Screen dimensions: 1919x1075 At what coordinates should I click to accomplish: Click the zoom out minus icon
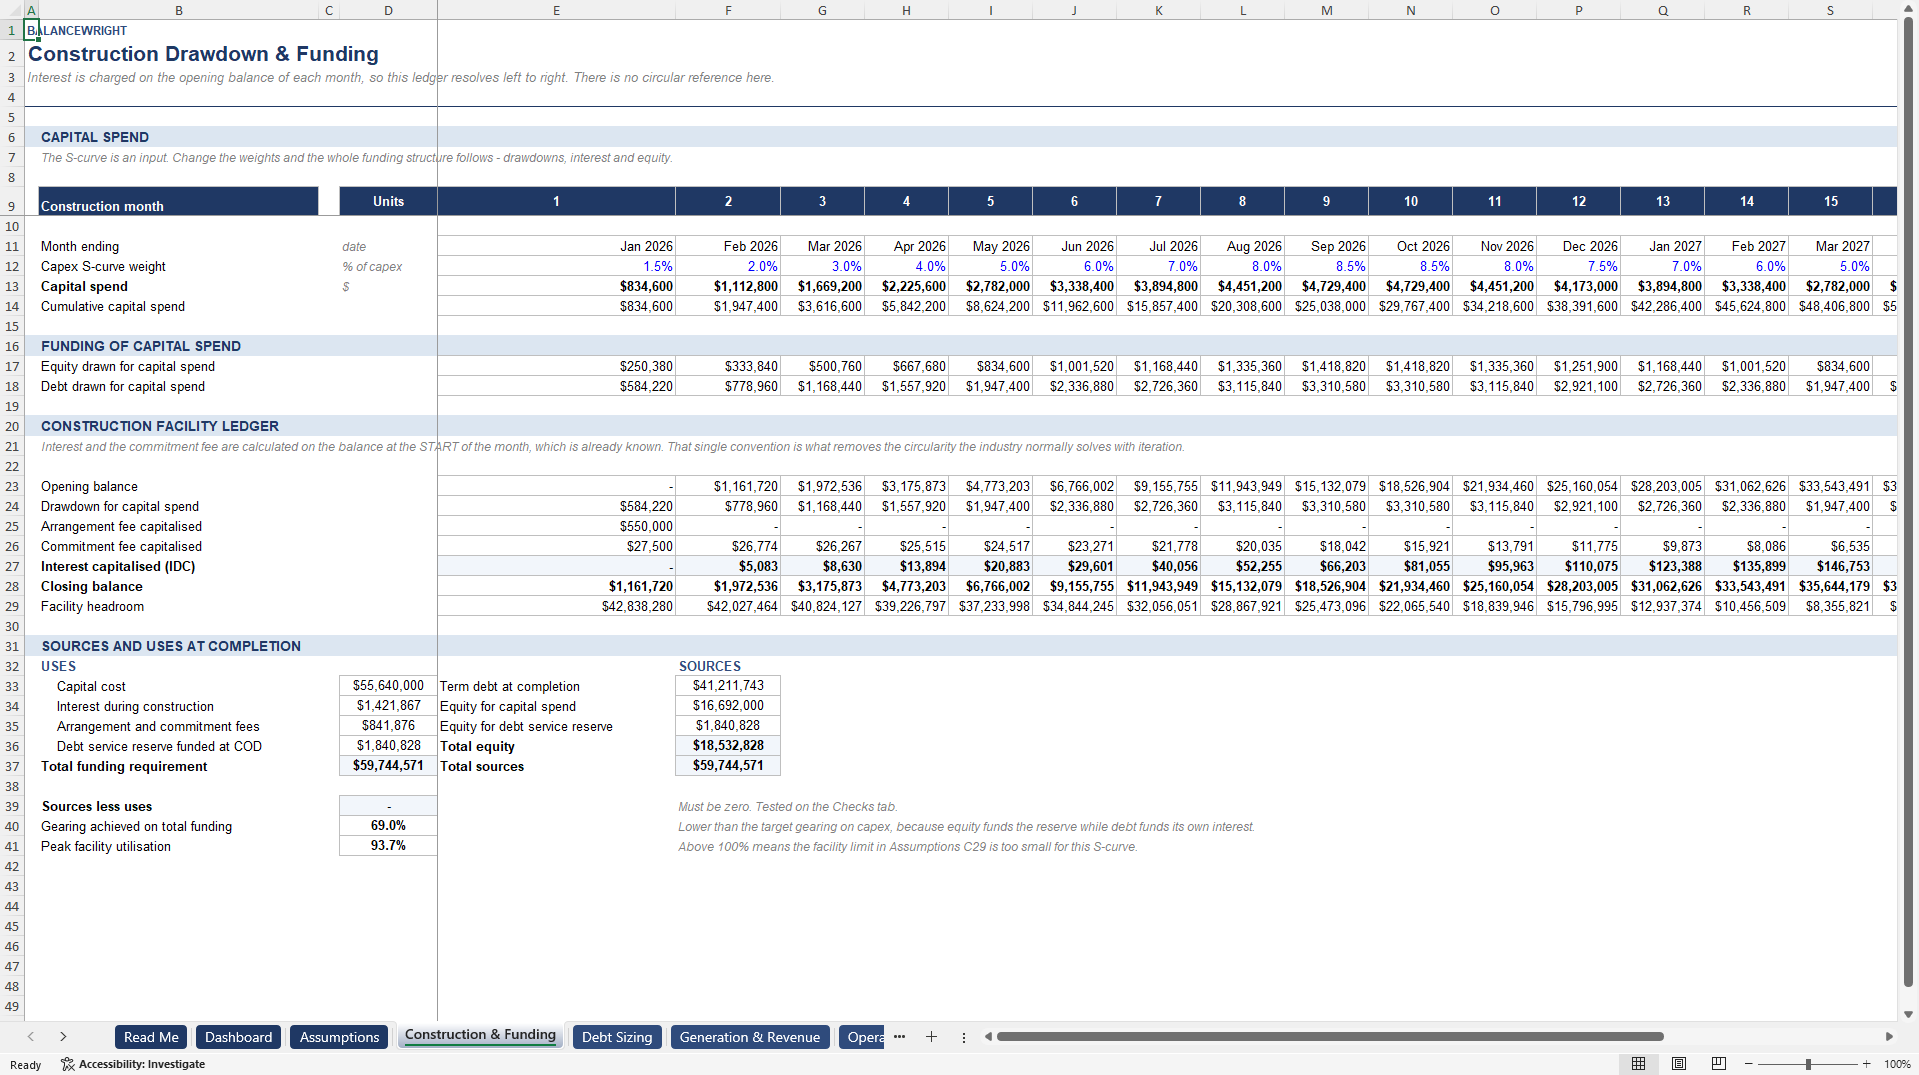click(1748, 1064)
